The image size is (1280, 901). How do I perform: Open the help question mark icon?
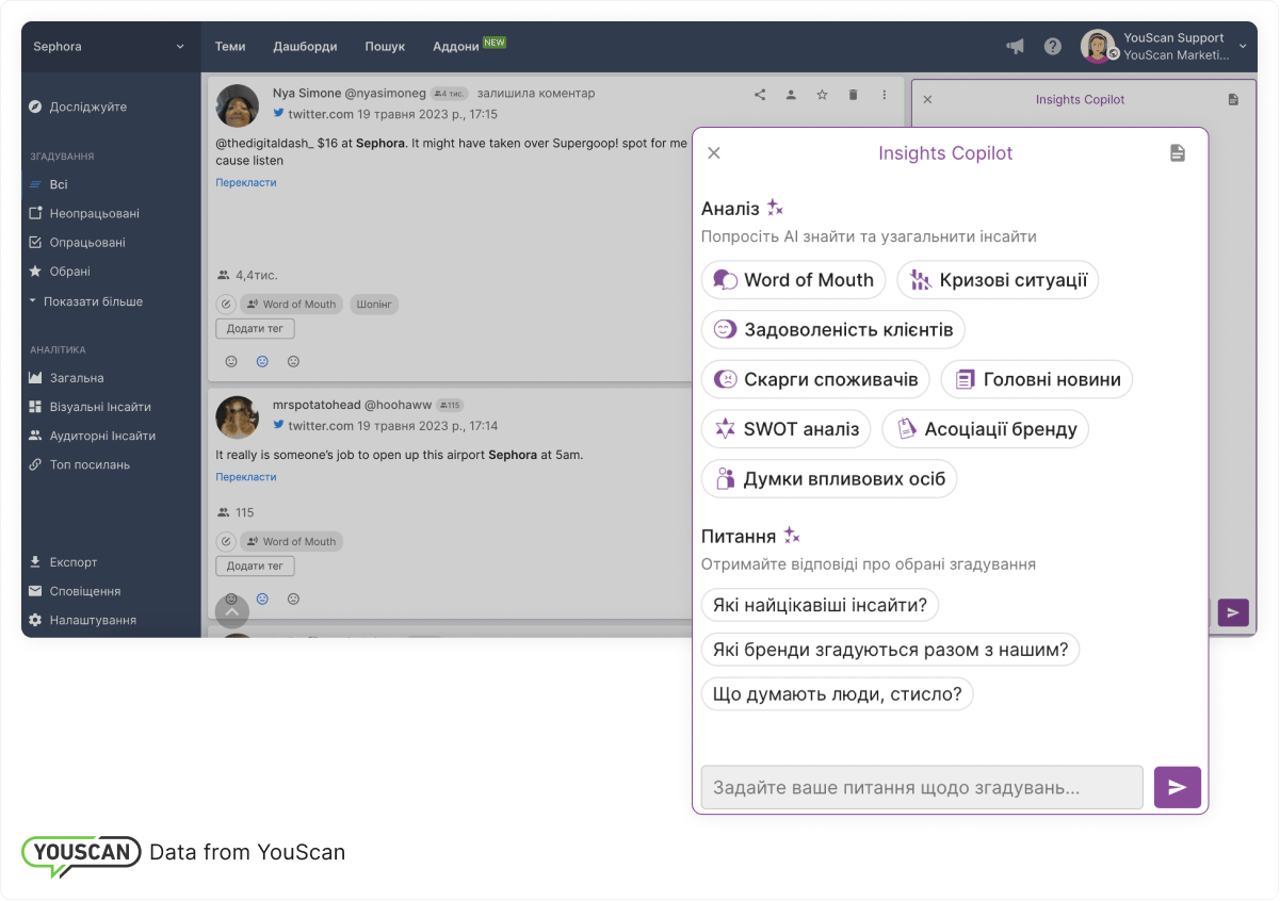[x=1051, y=46]
